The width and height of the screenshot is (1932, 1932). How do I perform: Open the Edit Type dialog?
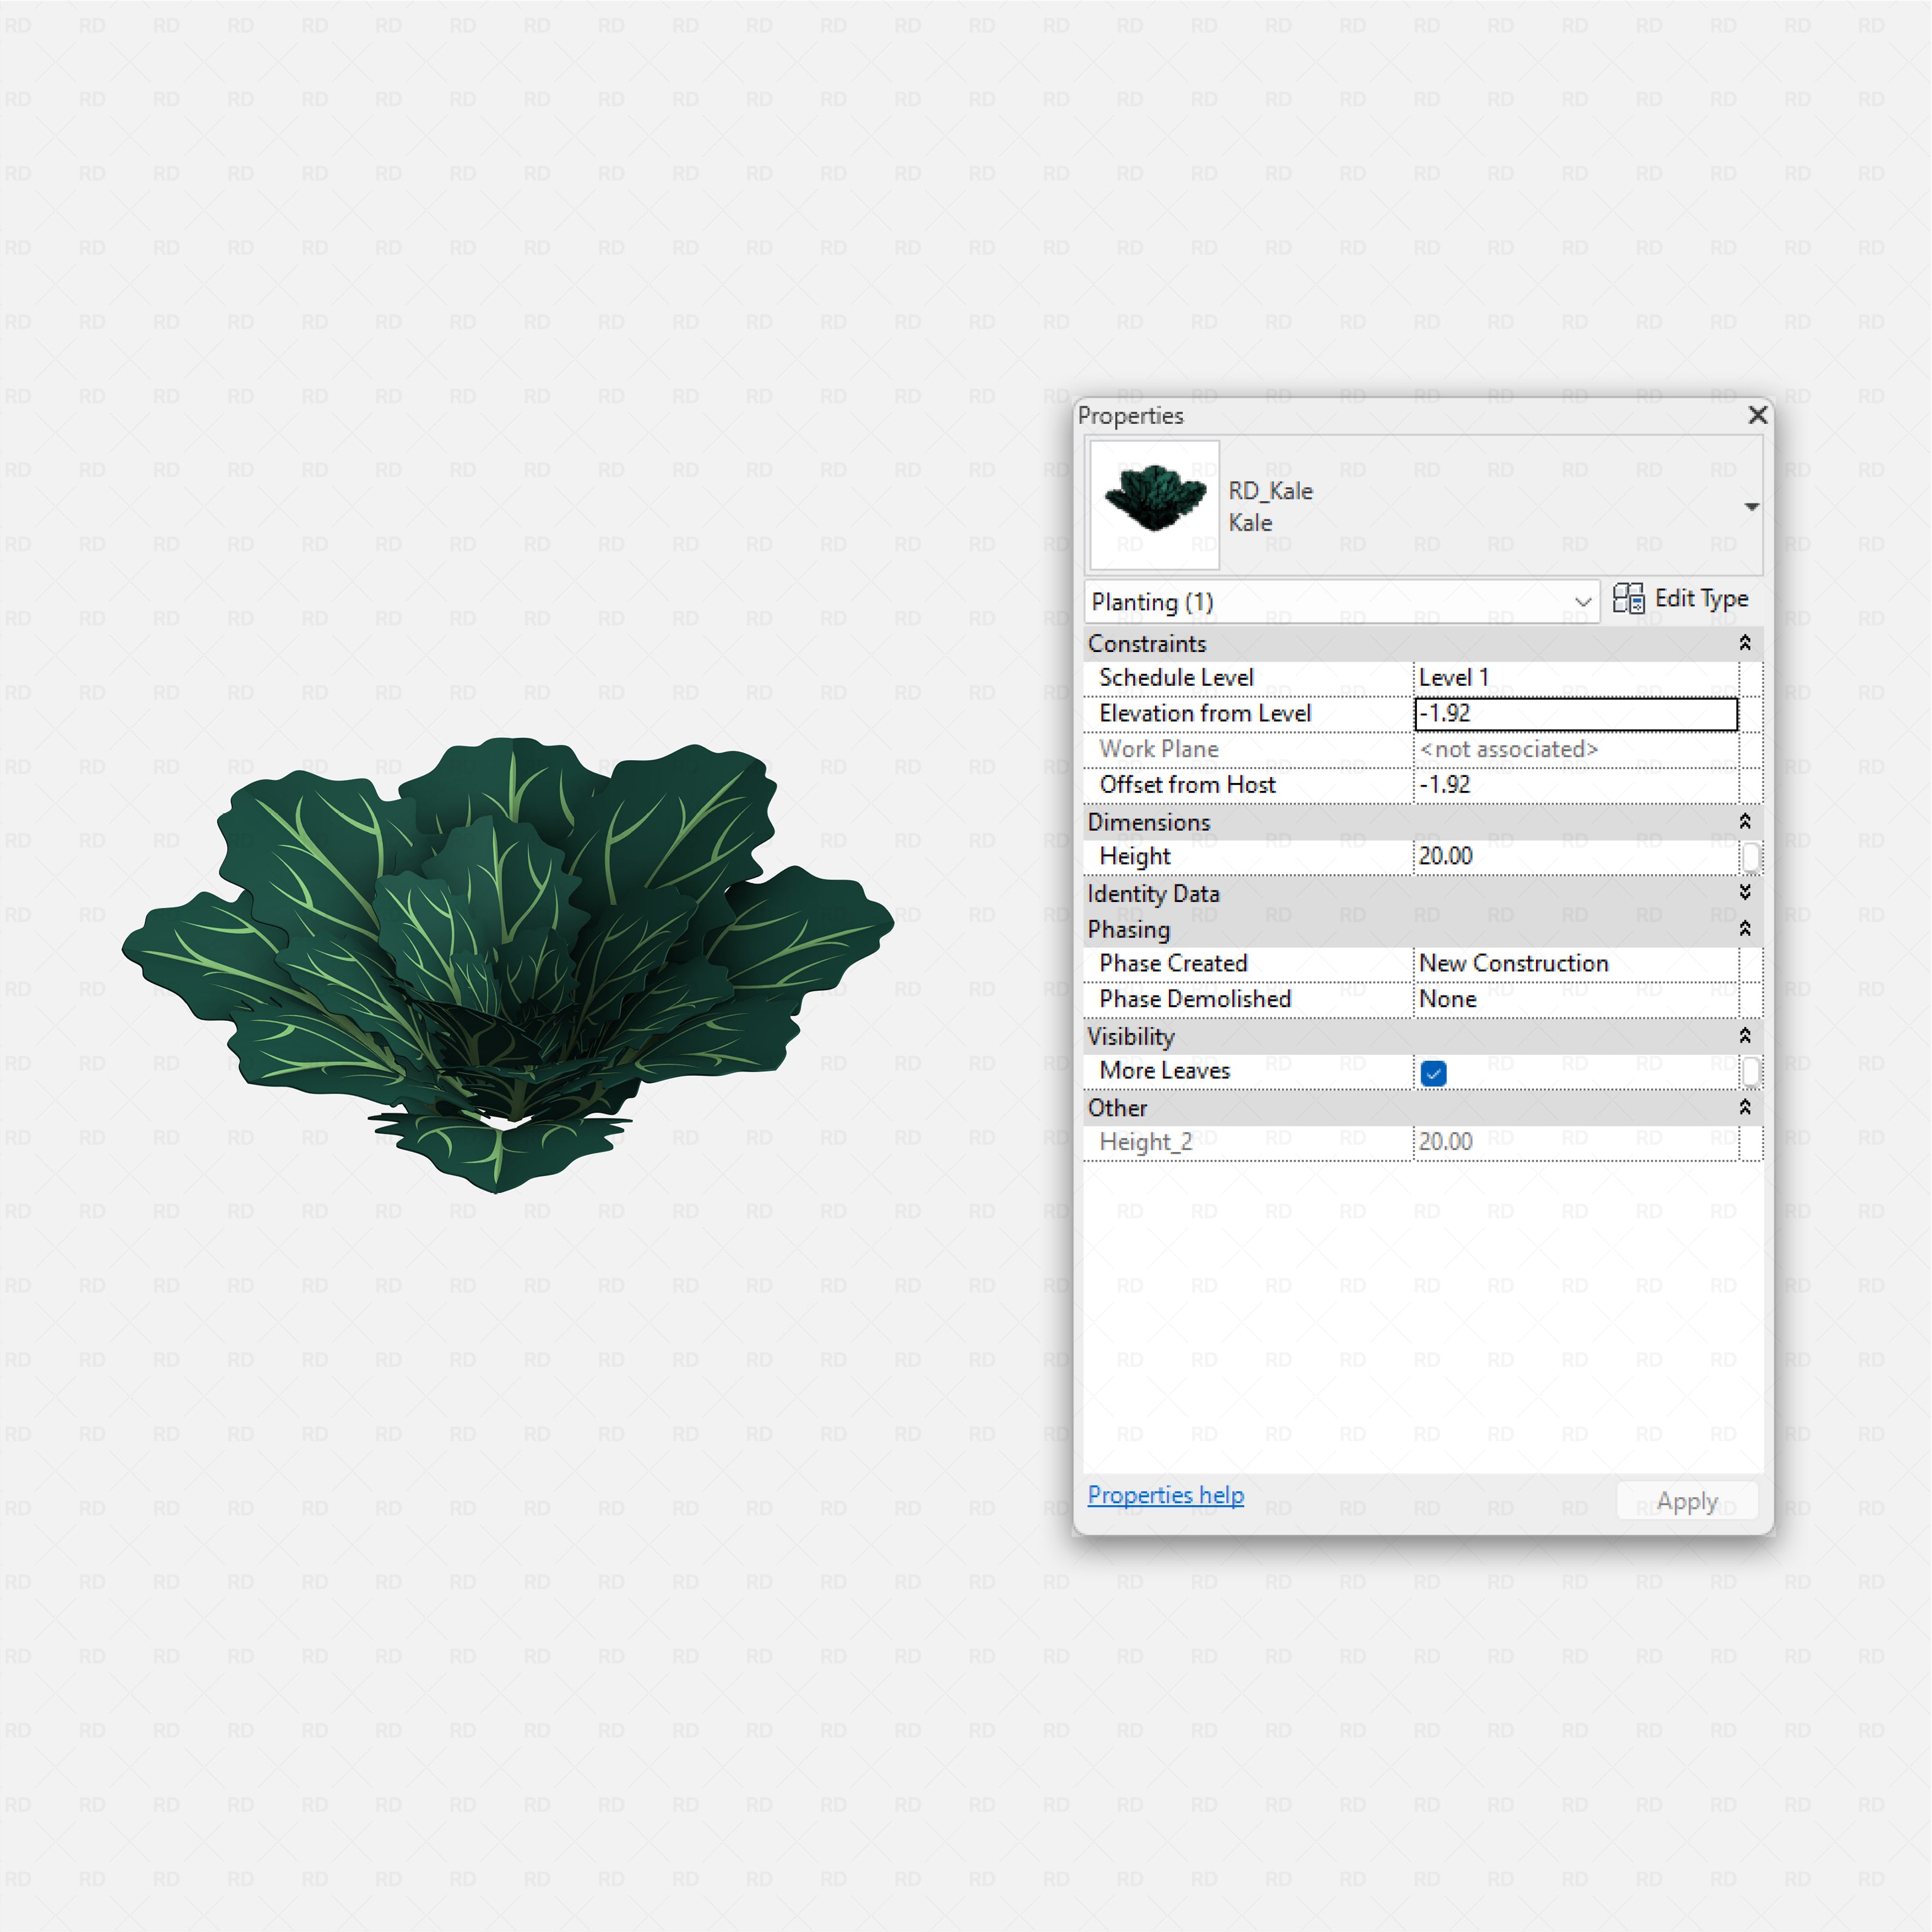coord(1684,599)
